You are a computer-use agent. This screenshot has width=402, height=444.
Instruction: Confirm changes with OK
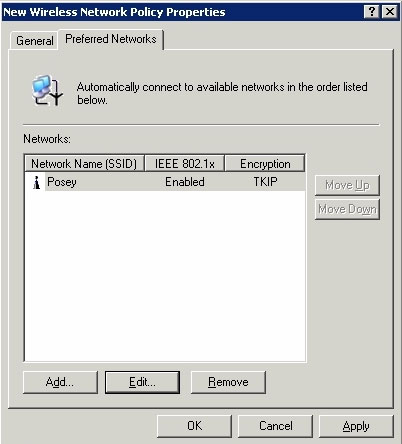[x=194, y=426]
